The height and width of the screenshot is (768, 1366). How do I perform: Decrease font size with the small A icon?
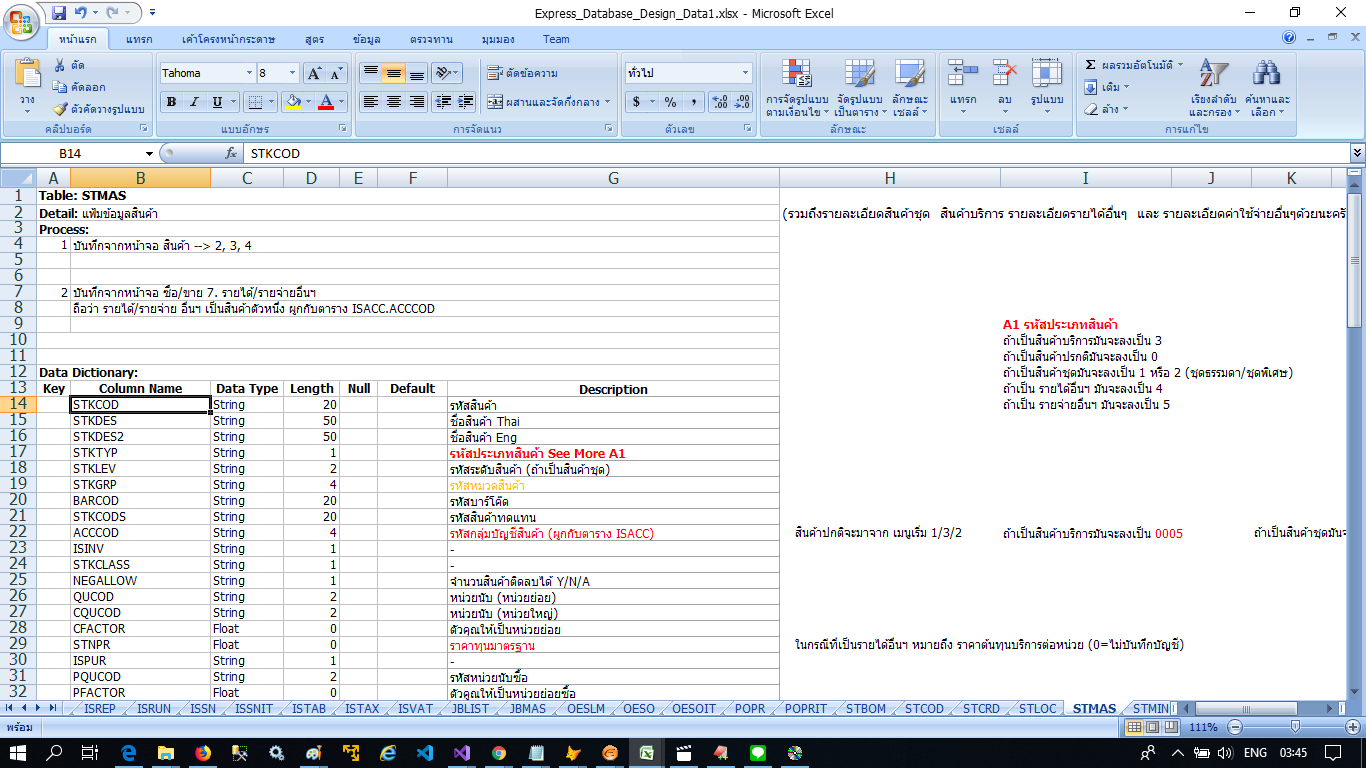coord(335,73)
